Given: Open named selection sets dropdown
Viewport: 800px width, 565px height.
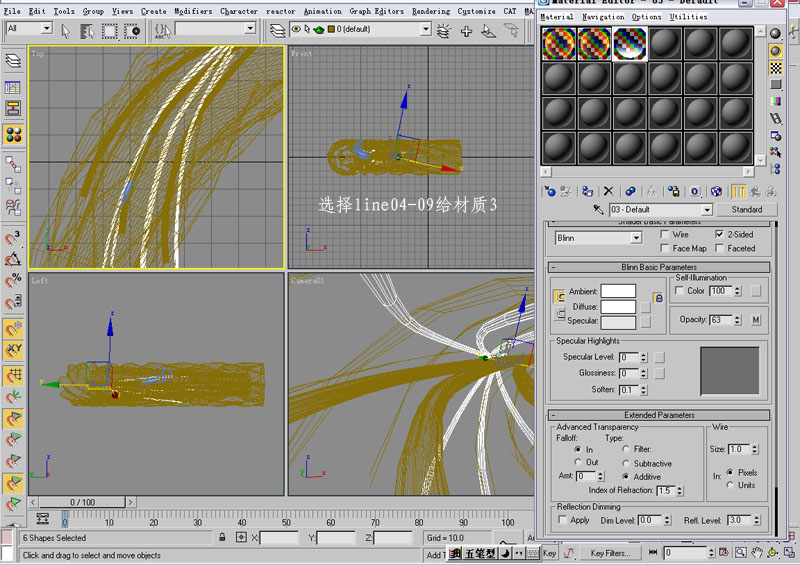Looking at the screenshot, I should (250, 29).
